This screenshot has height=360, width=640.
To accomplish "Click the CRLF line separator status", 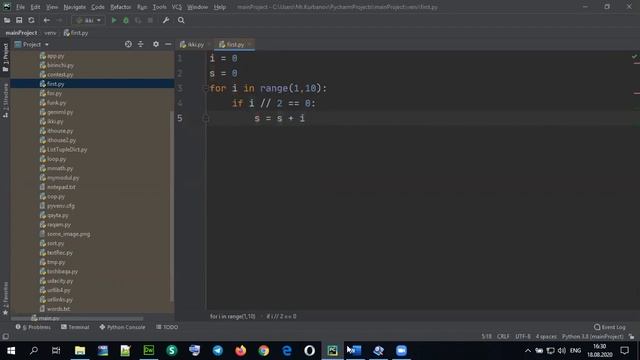I will click(503, 337).
